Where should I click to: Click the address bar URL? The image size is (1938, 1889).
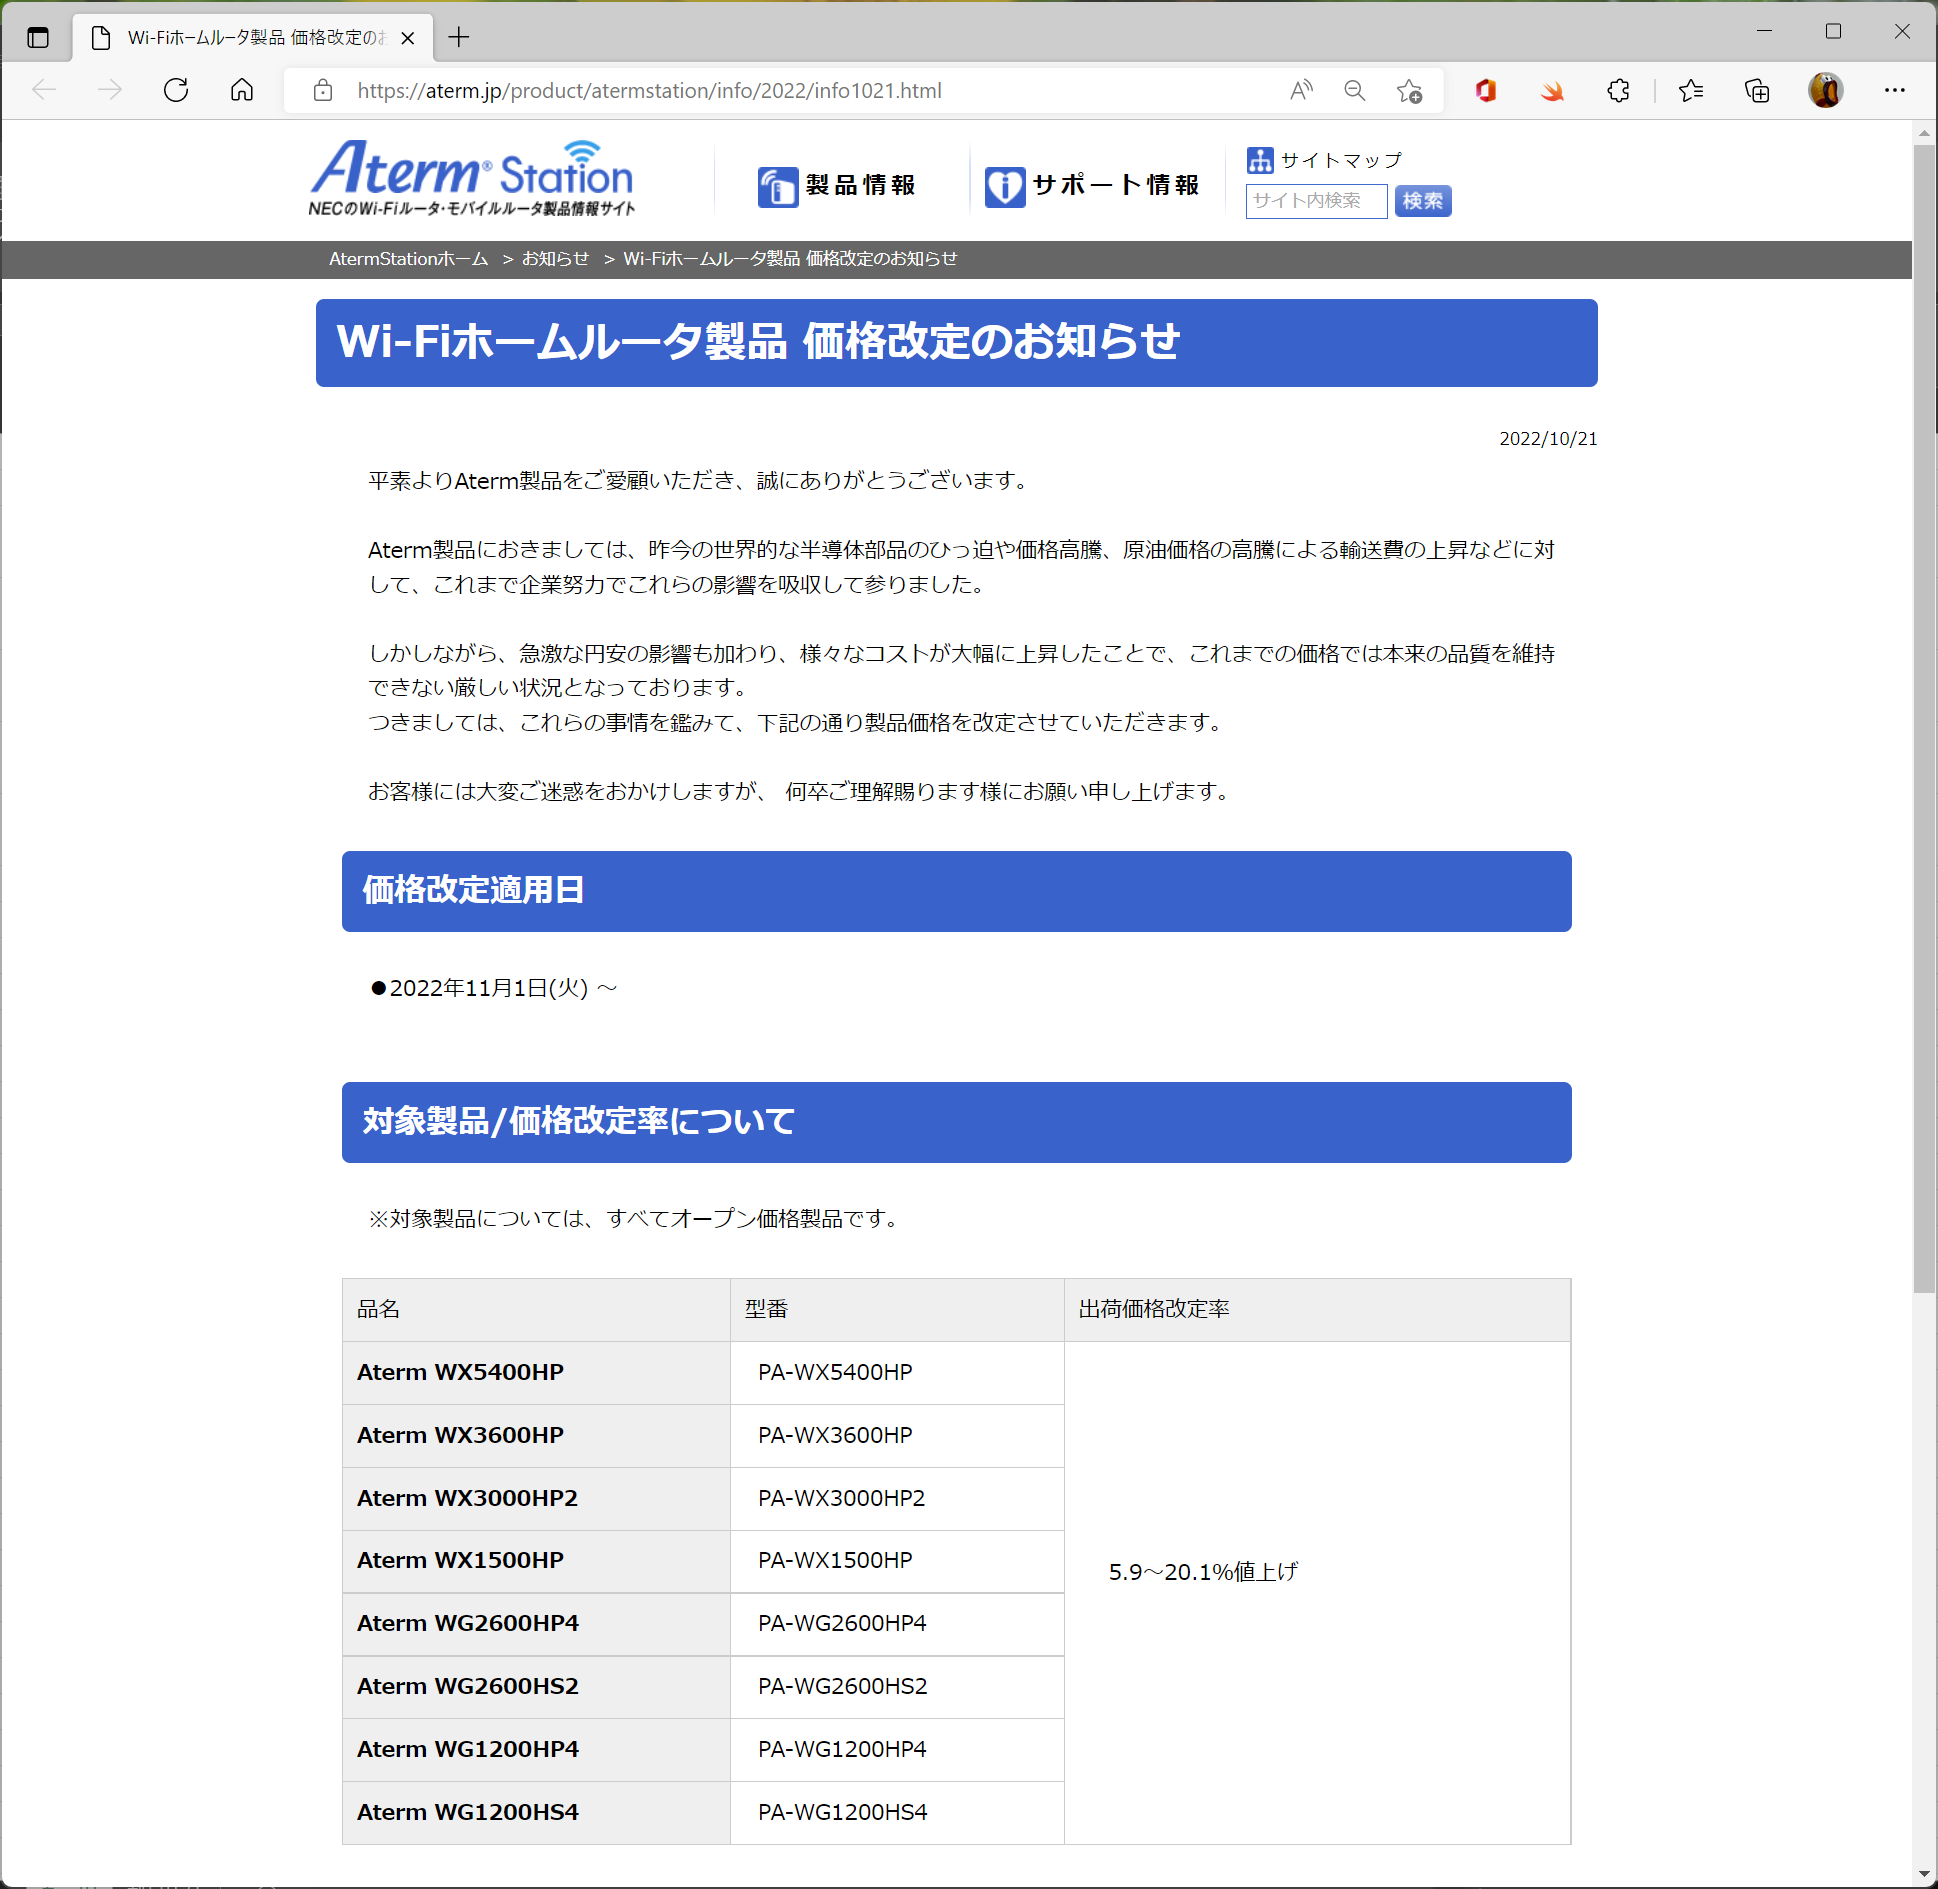(649, 91)
